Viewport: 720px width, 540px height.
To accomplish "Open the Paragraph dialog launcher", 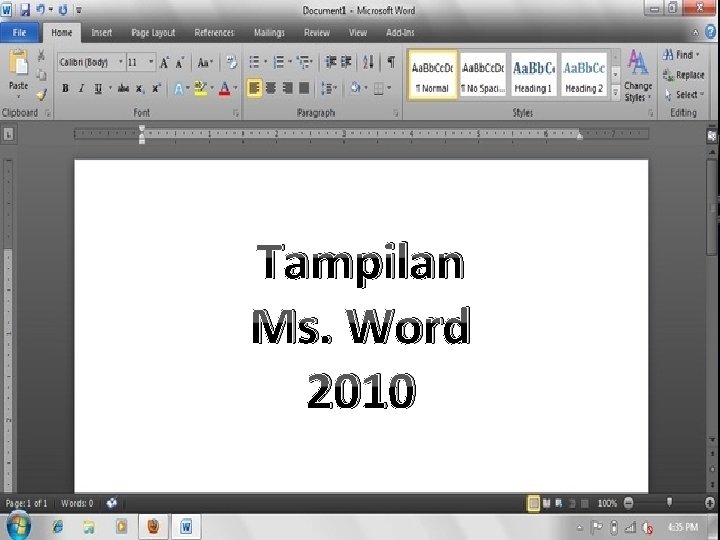I will tap(396, 113).
